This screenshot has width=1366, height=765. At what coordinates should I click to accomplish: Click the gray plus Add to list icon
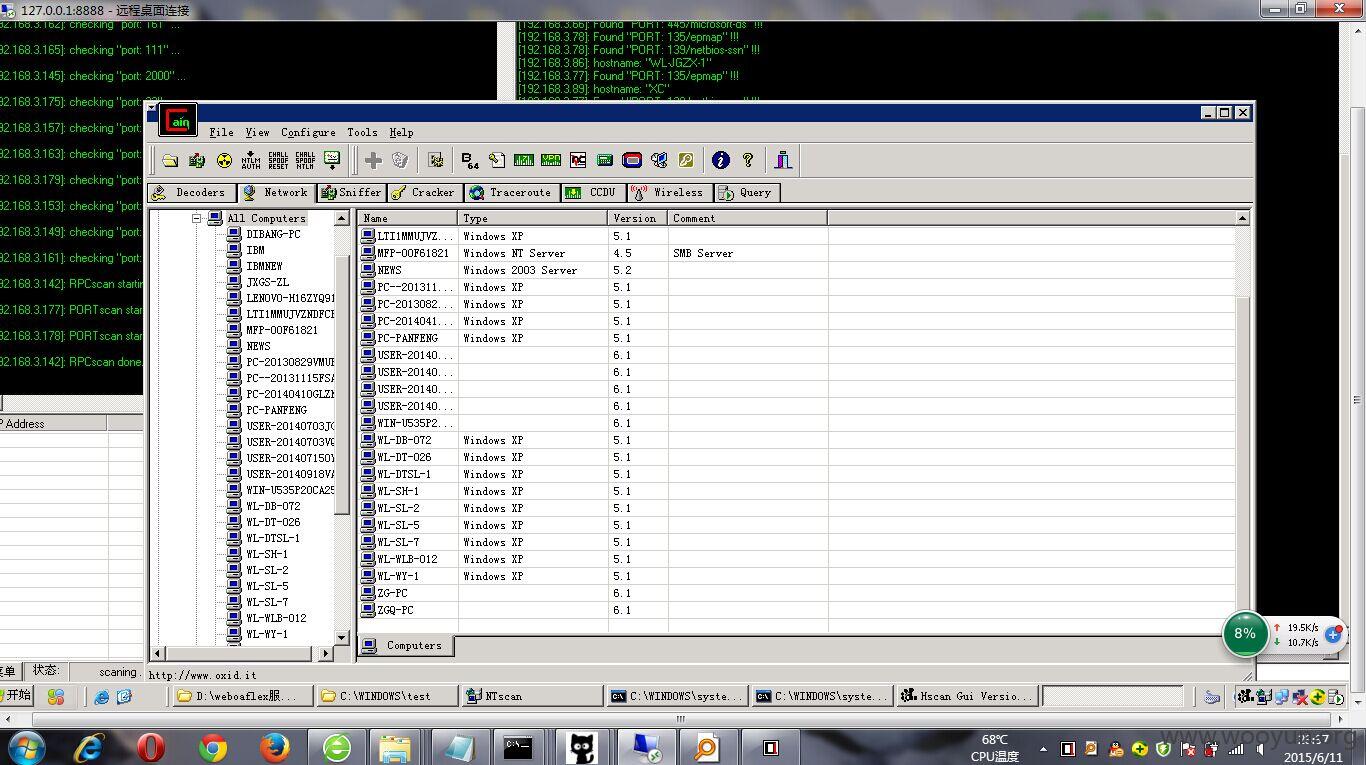point(373,160)
